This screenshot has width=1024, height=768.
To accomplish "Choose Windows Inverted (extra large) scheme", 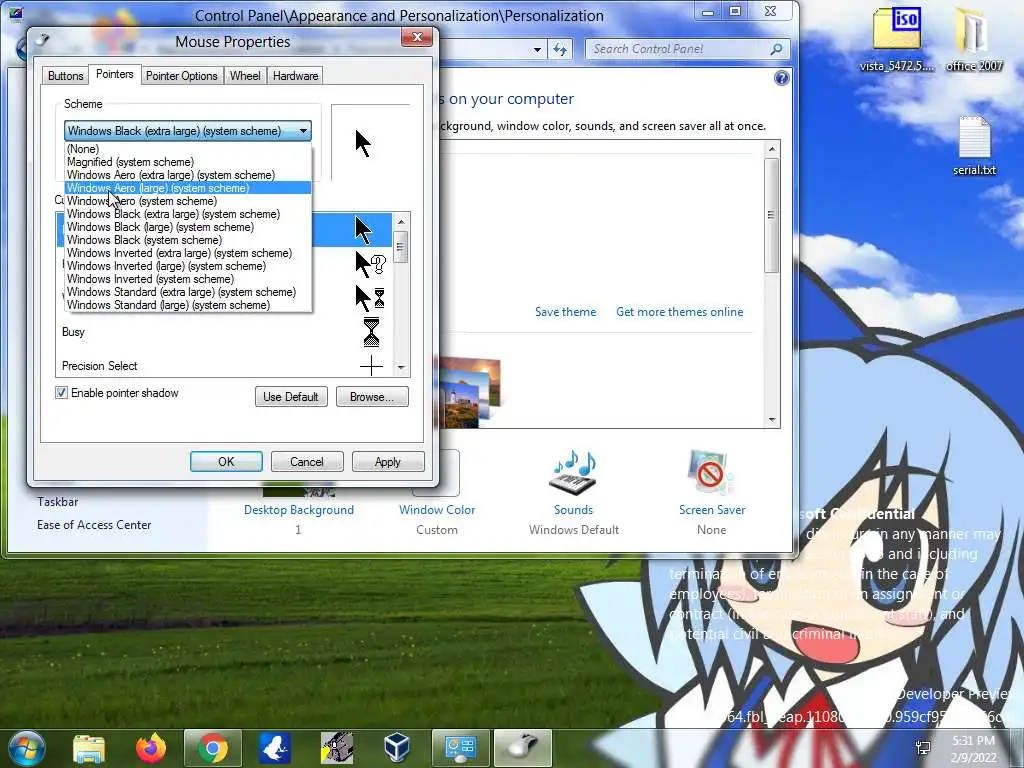I will pos(188,253).
